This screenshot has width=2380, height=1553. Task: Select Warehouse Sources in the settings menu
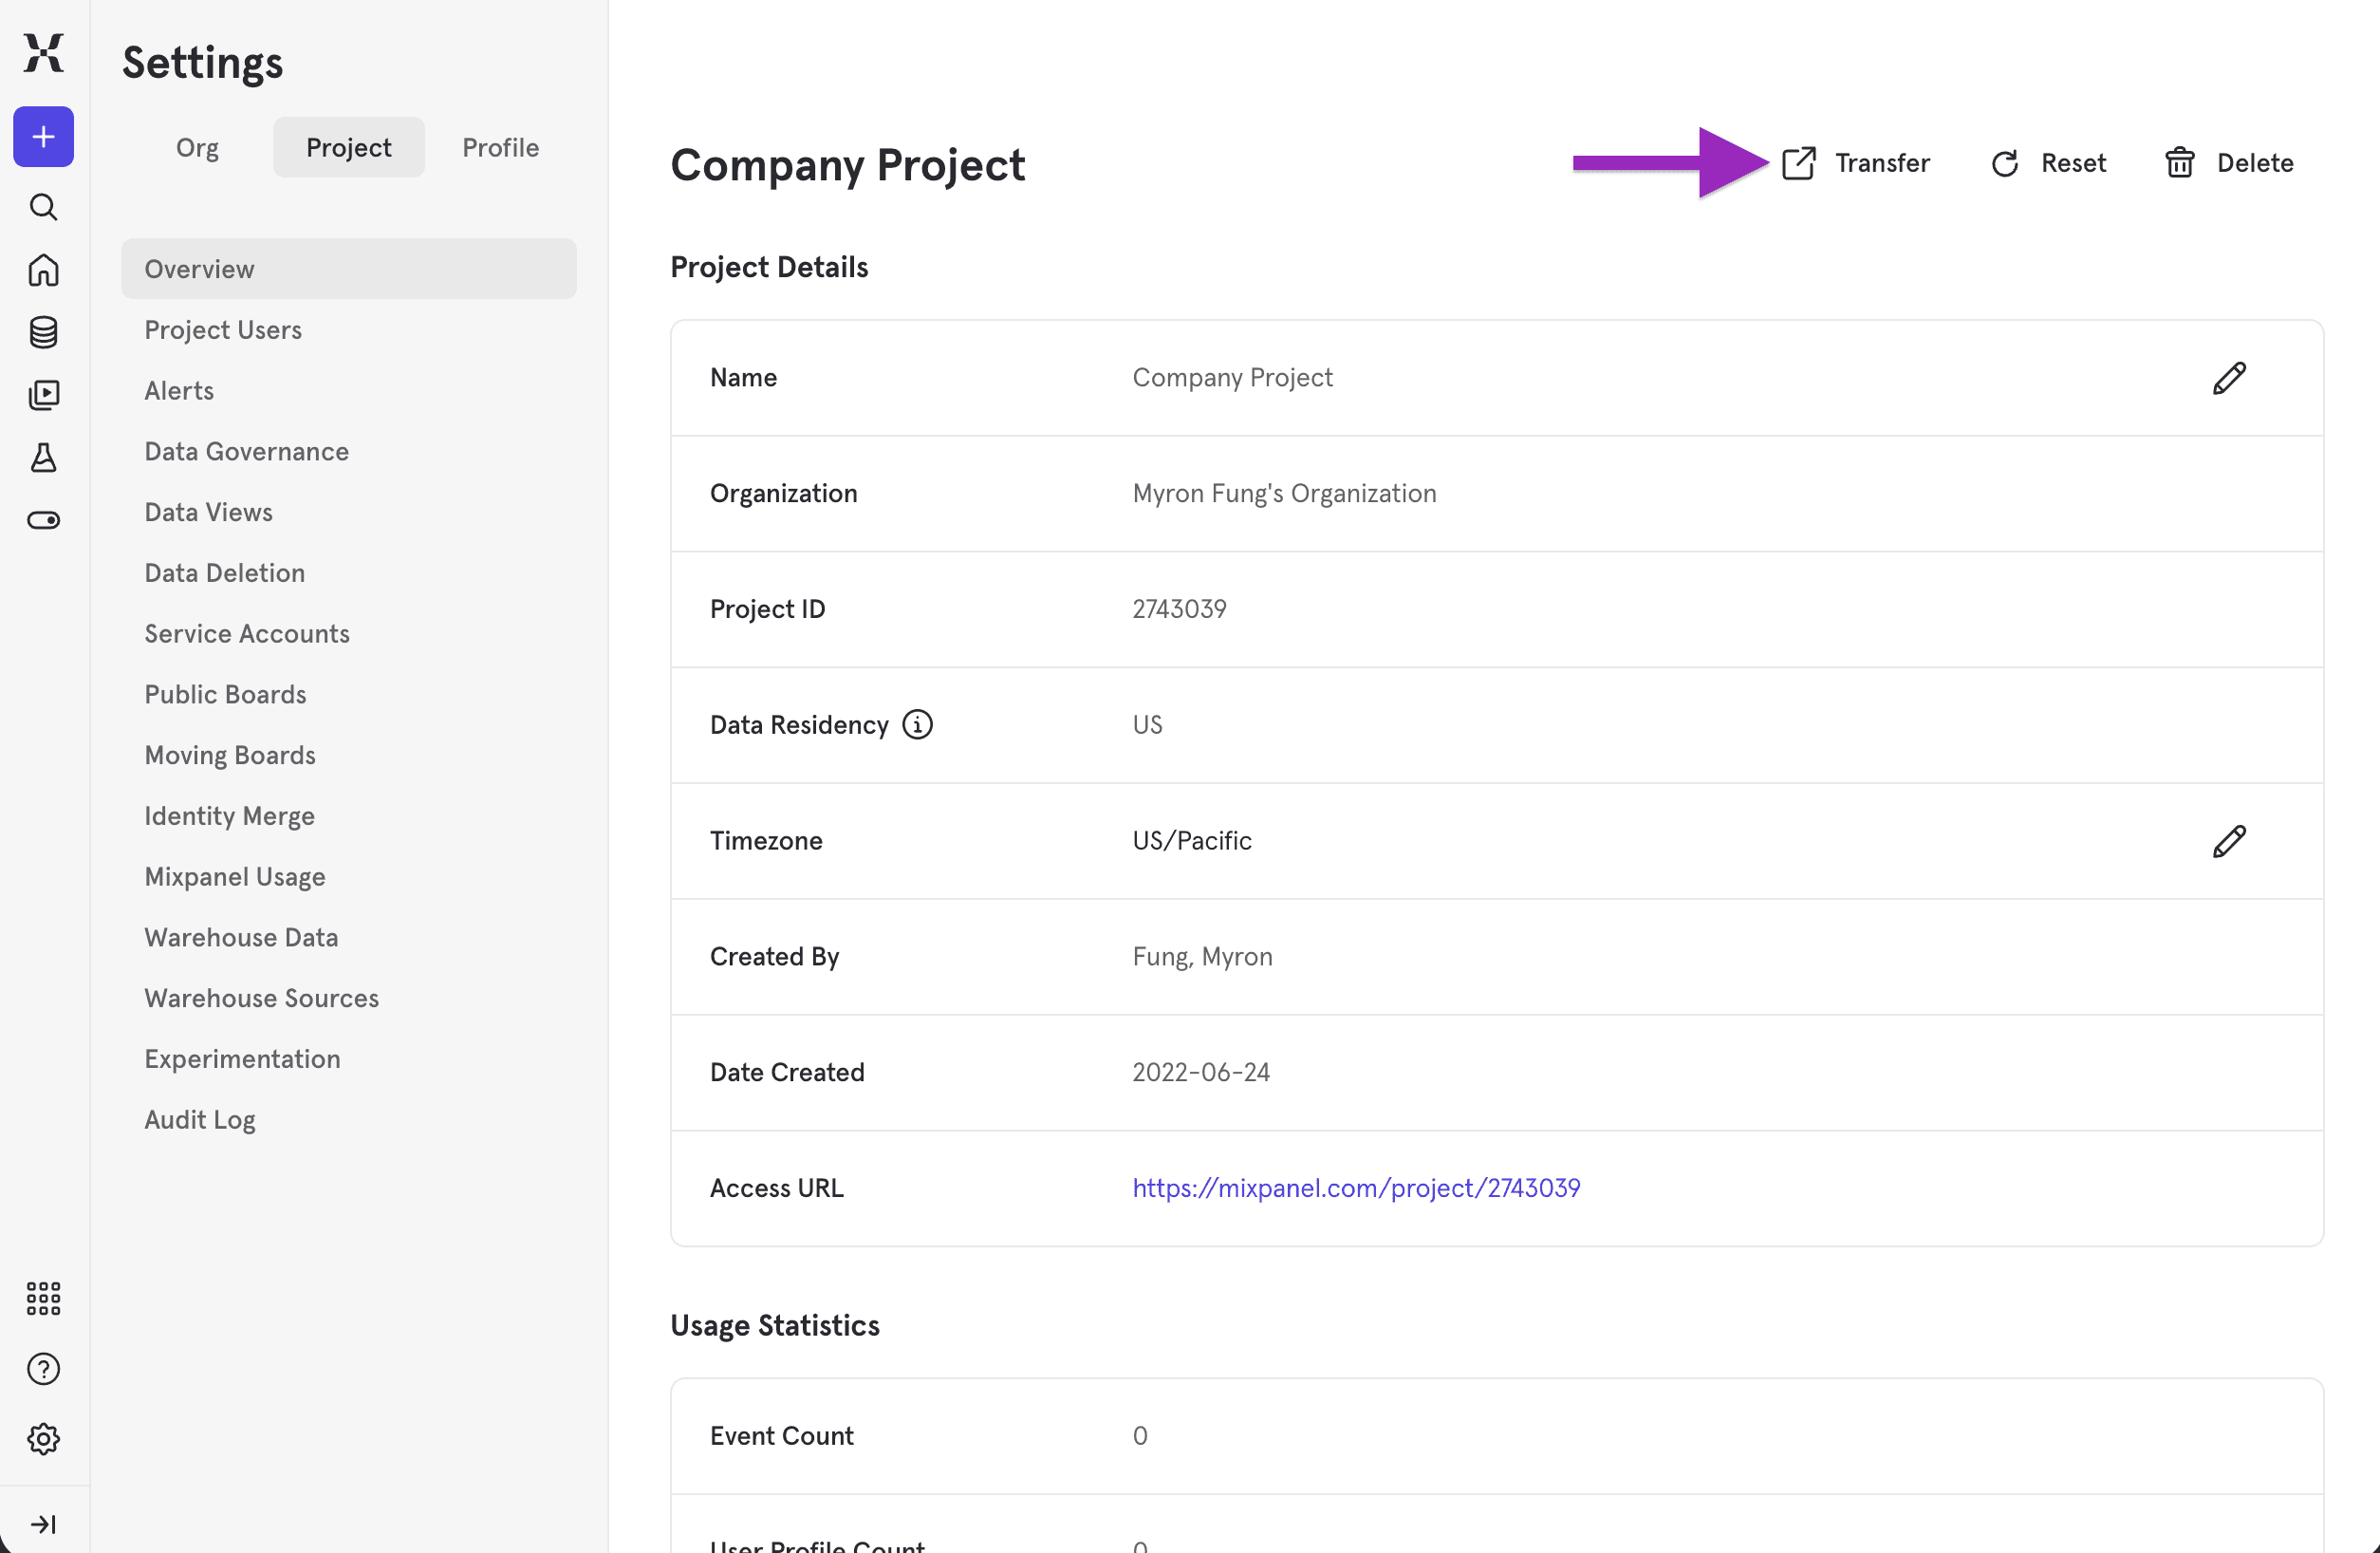261,997
